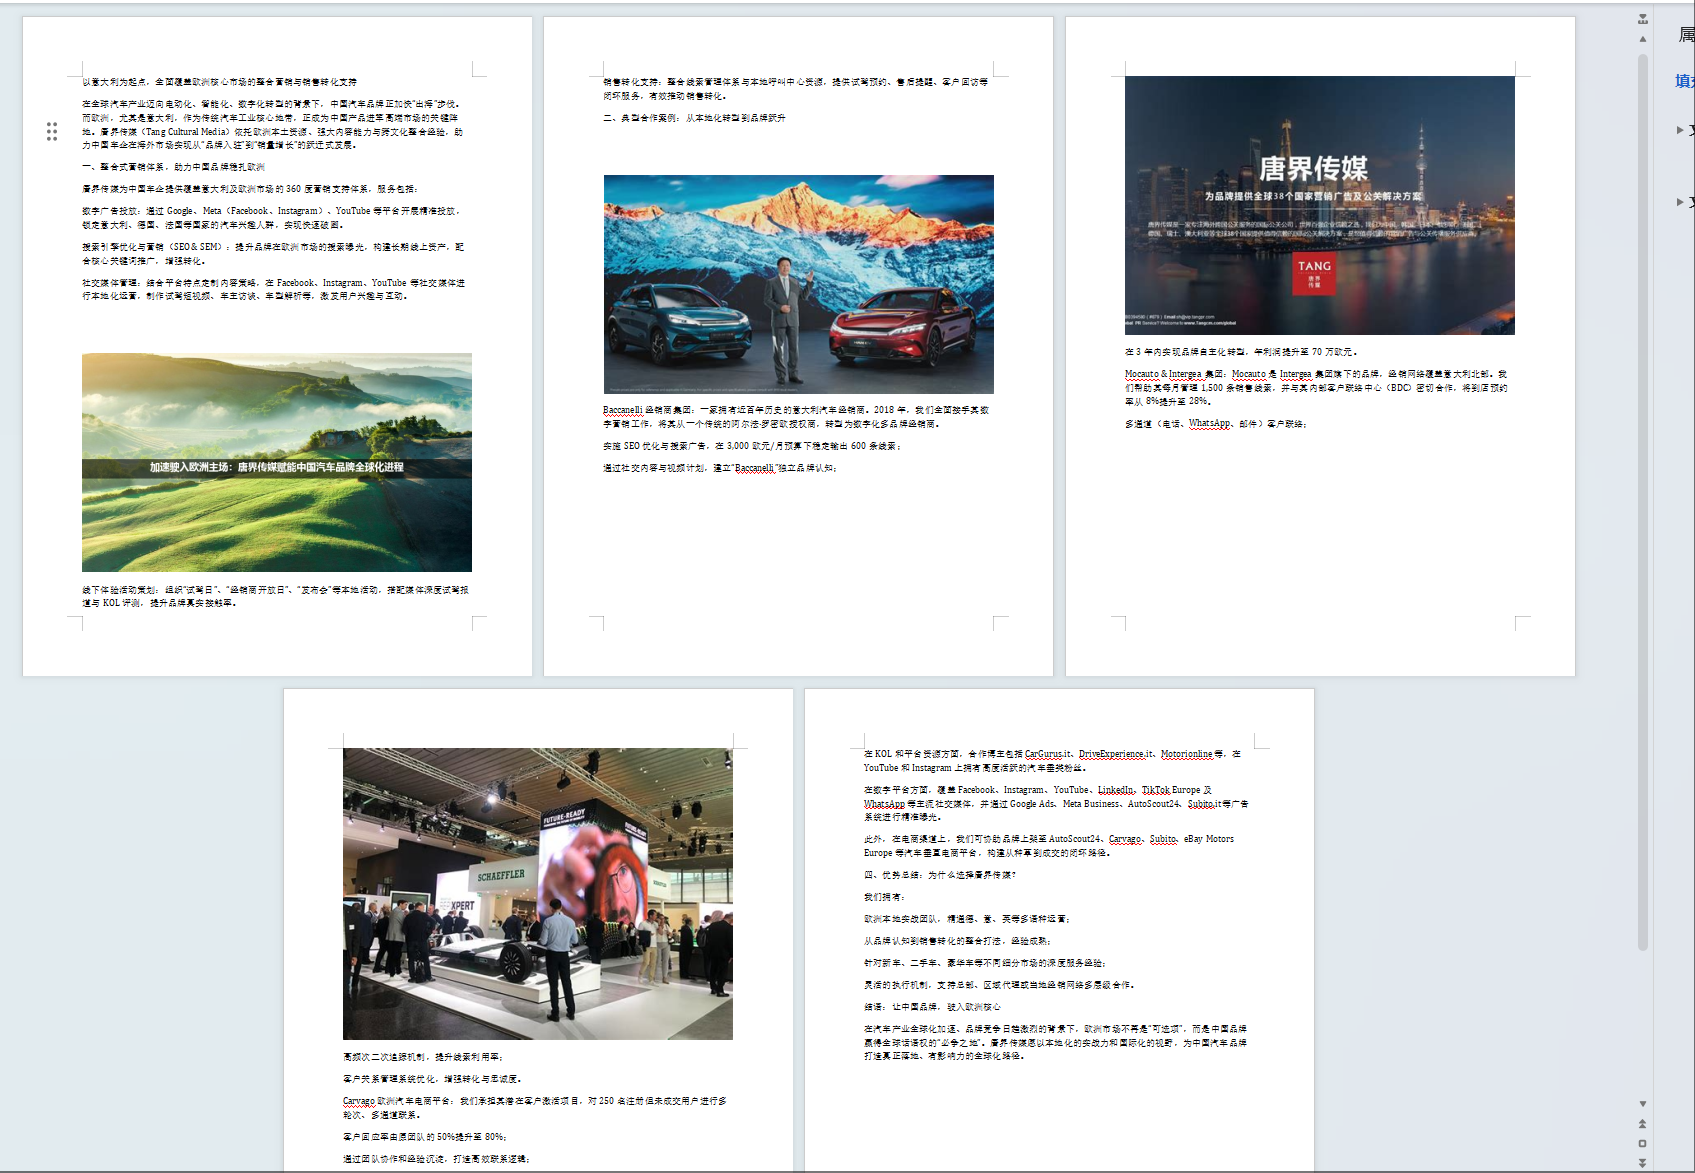Select the Schaeffler exhibition hall photo

pyautogui.click(x=538, y=894)
